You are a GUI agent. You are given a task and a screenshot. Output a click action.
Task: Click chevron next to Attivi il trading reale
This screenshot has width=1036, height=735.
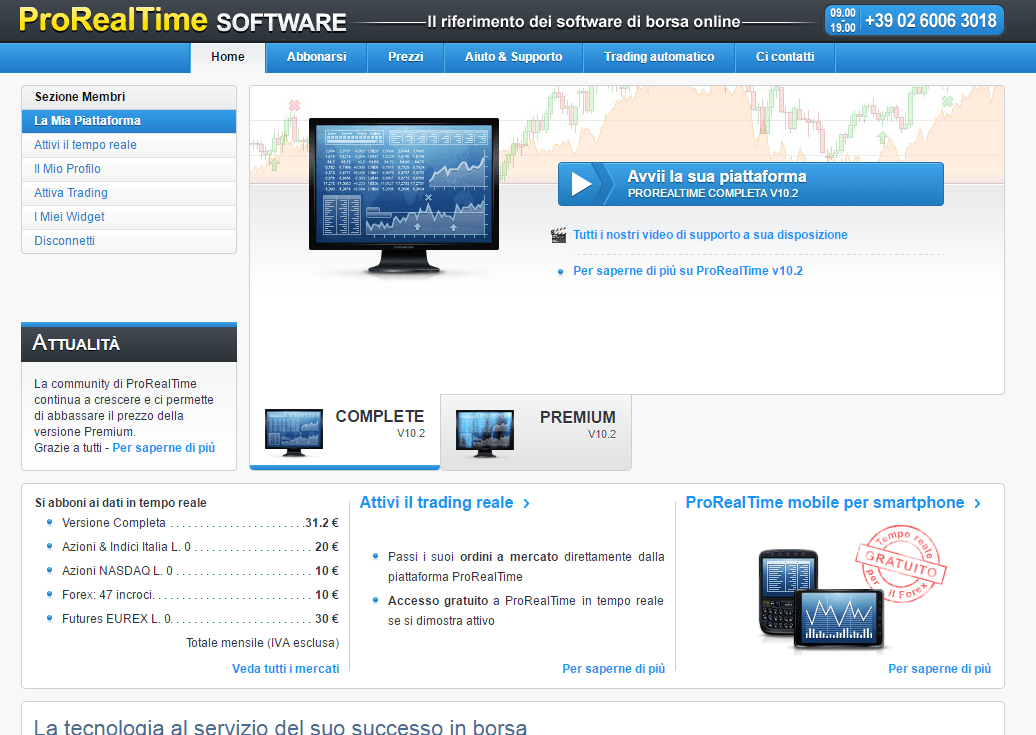pyautogui.click(x=527, y=504)
